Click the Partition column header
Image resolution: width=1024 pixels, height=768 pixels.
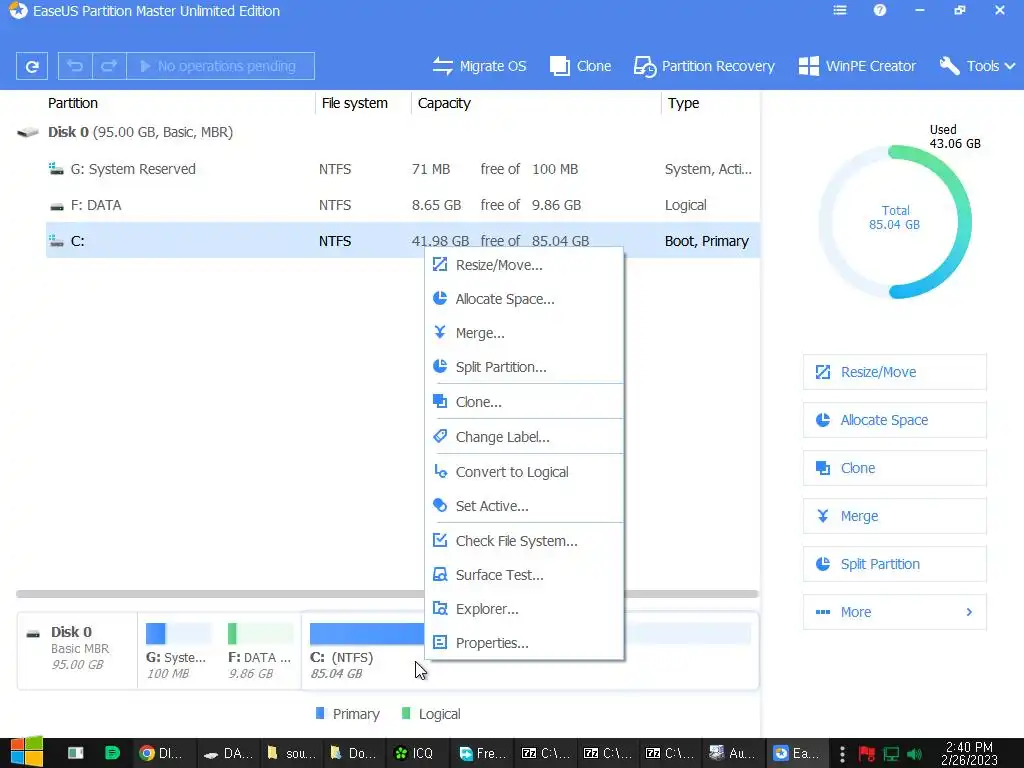(72, 103)
